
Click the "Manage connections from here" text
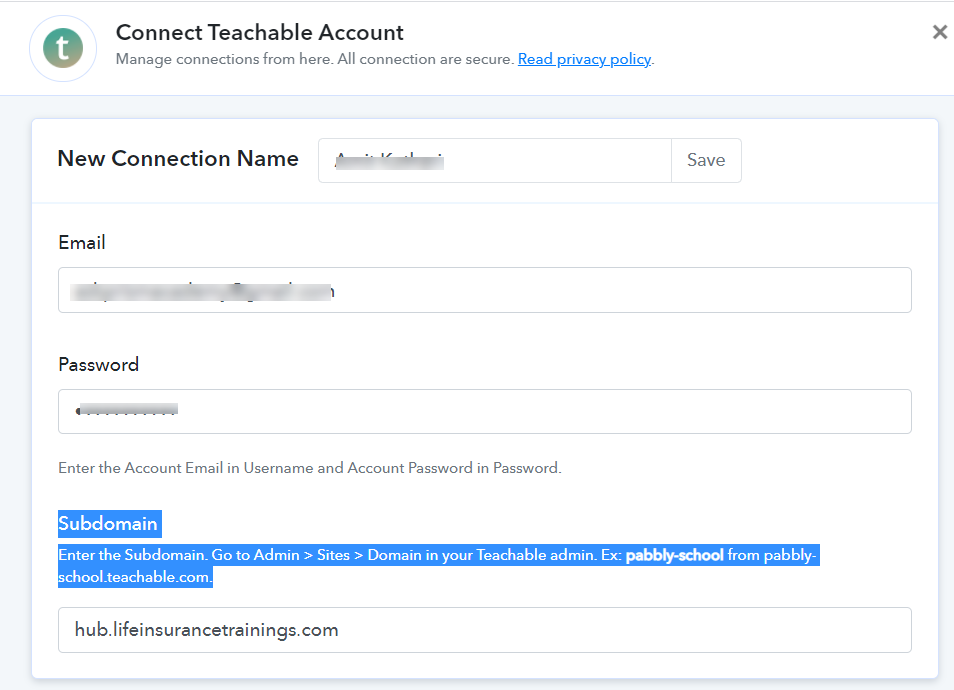click(x=224, y=59)
